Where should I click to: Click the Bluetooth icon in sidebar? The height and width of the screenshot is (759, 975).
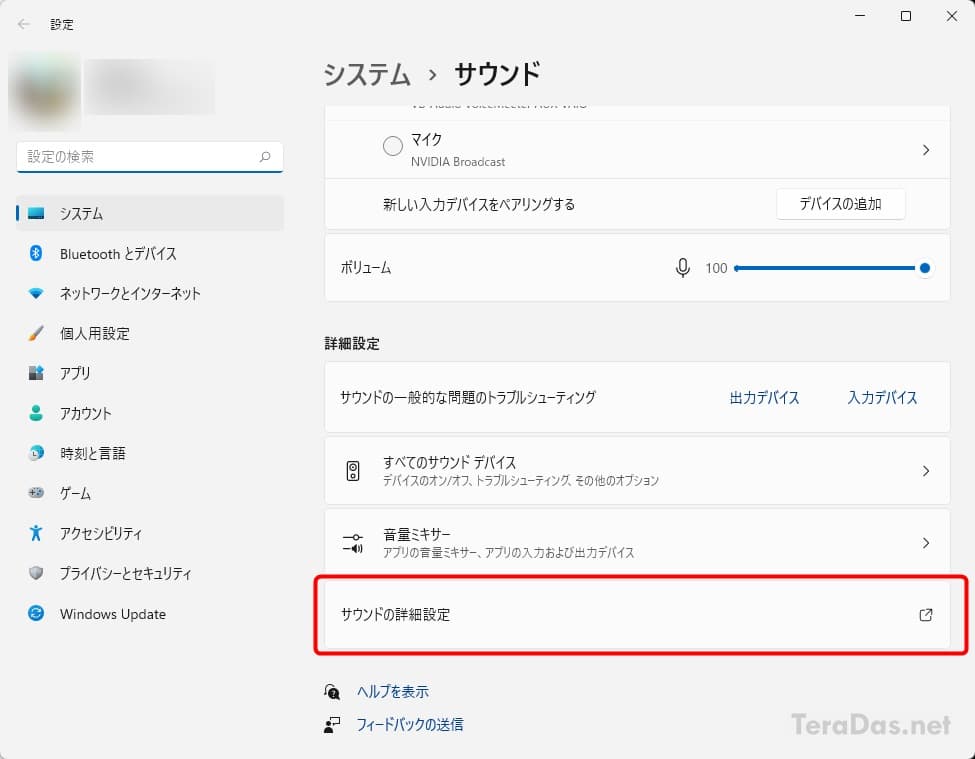[36, 253]
